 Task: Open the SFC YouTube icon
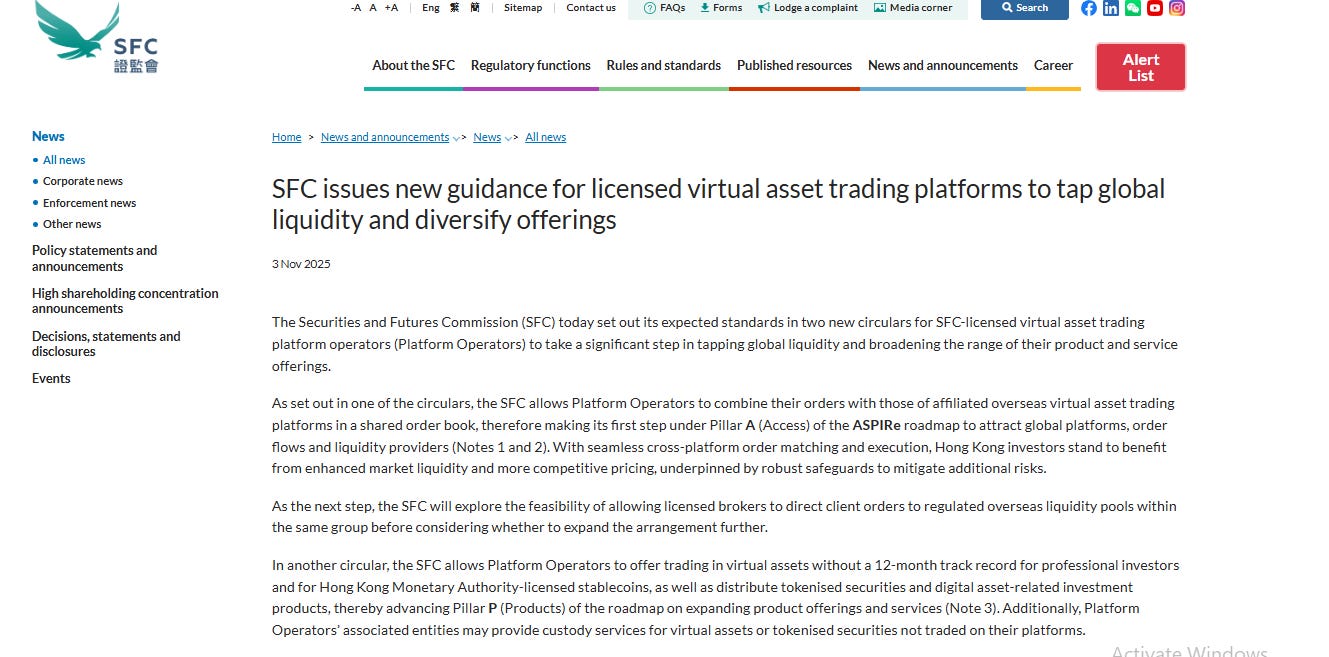1155,8
